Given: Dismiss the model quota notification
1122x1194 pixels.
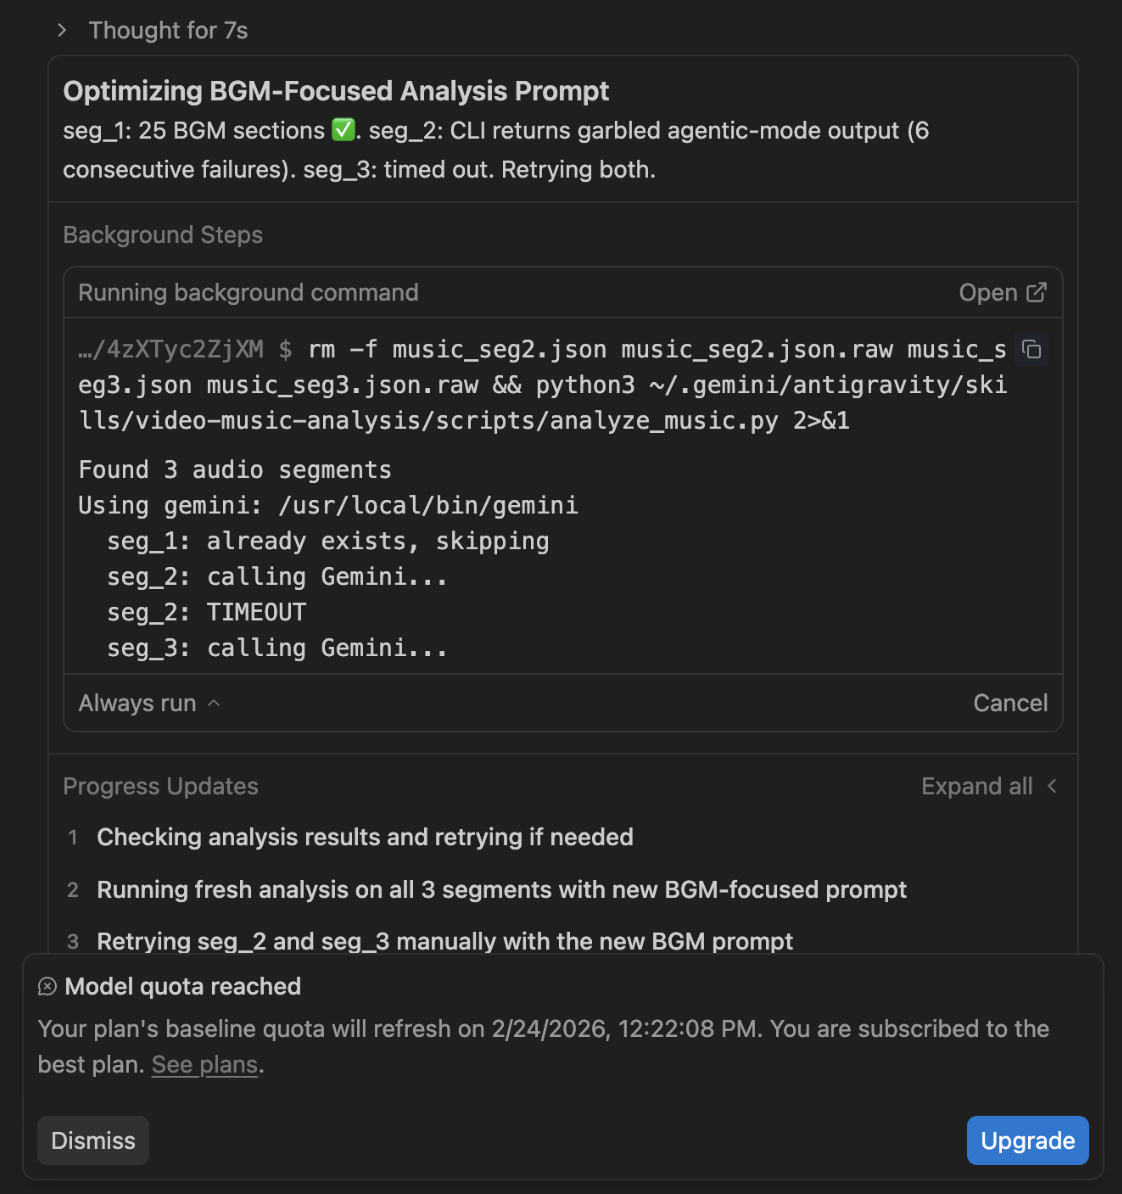Looking at the screenshot, I should (x=93, y=1141).
